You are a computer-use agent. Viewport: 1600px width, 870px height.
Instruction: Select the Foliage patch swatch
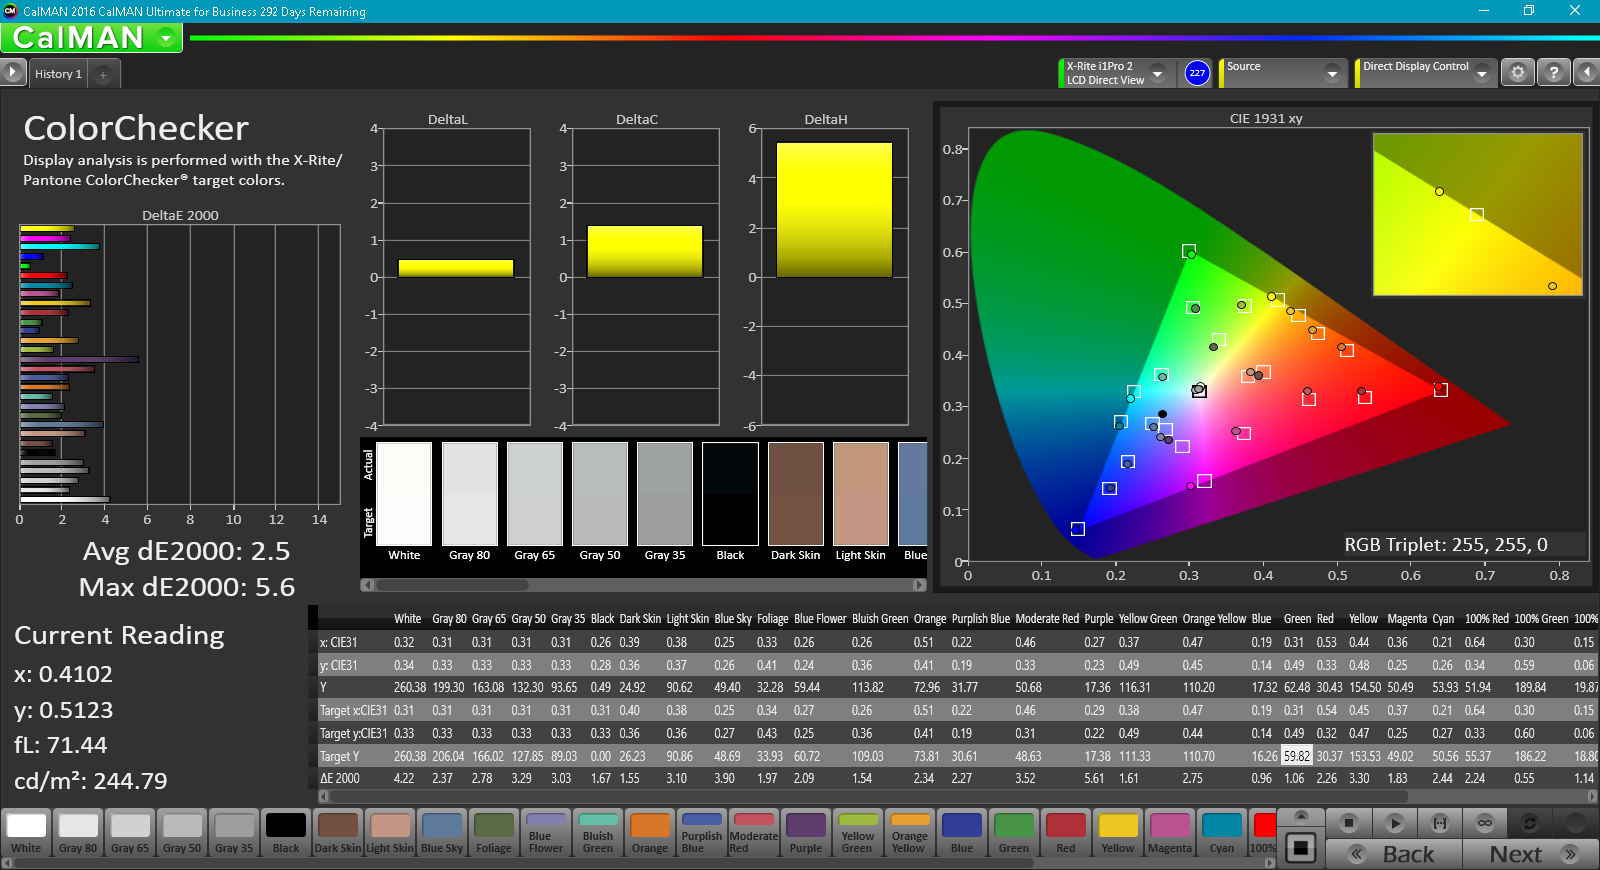[x=494, y=833]
